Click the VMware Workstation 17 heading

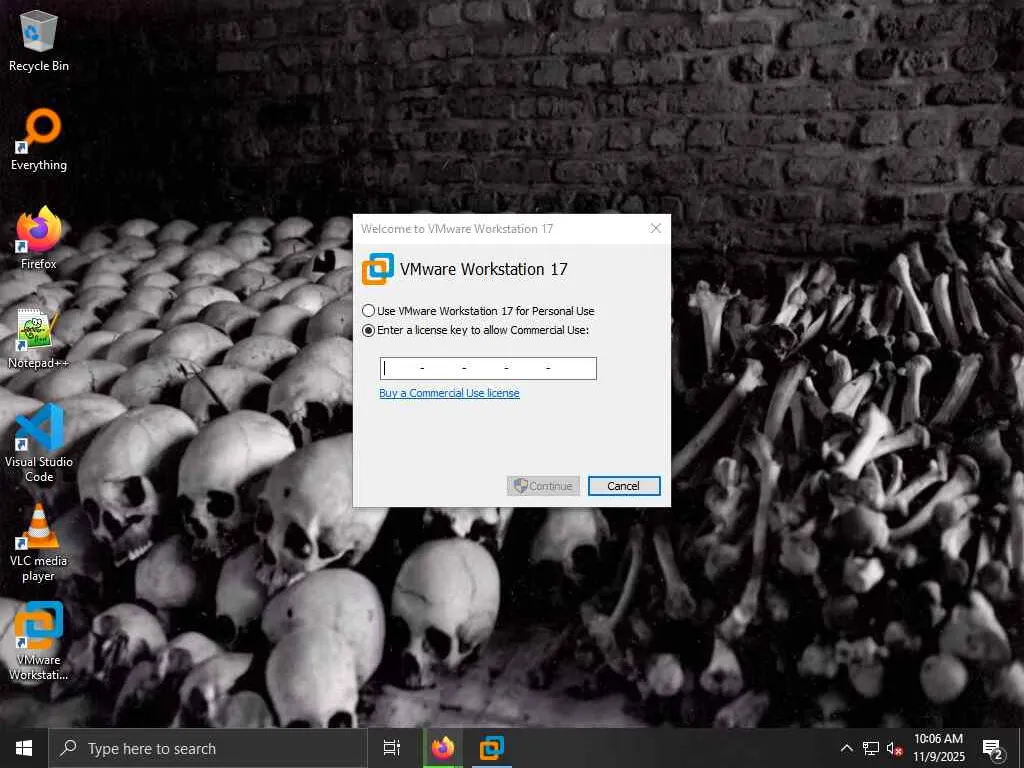[484, 269]
